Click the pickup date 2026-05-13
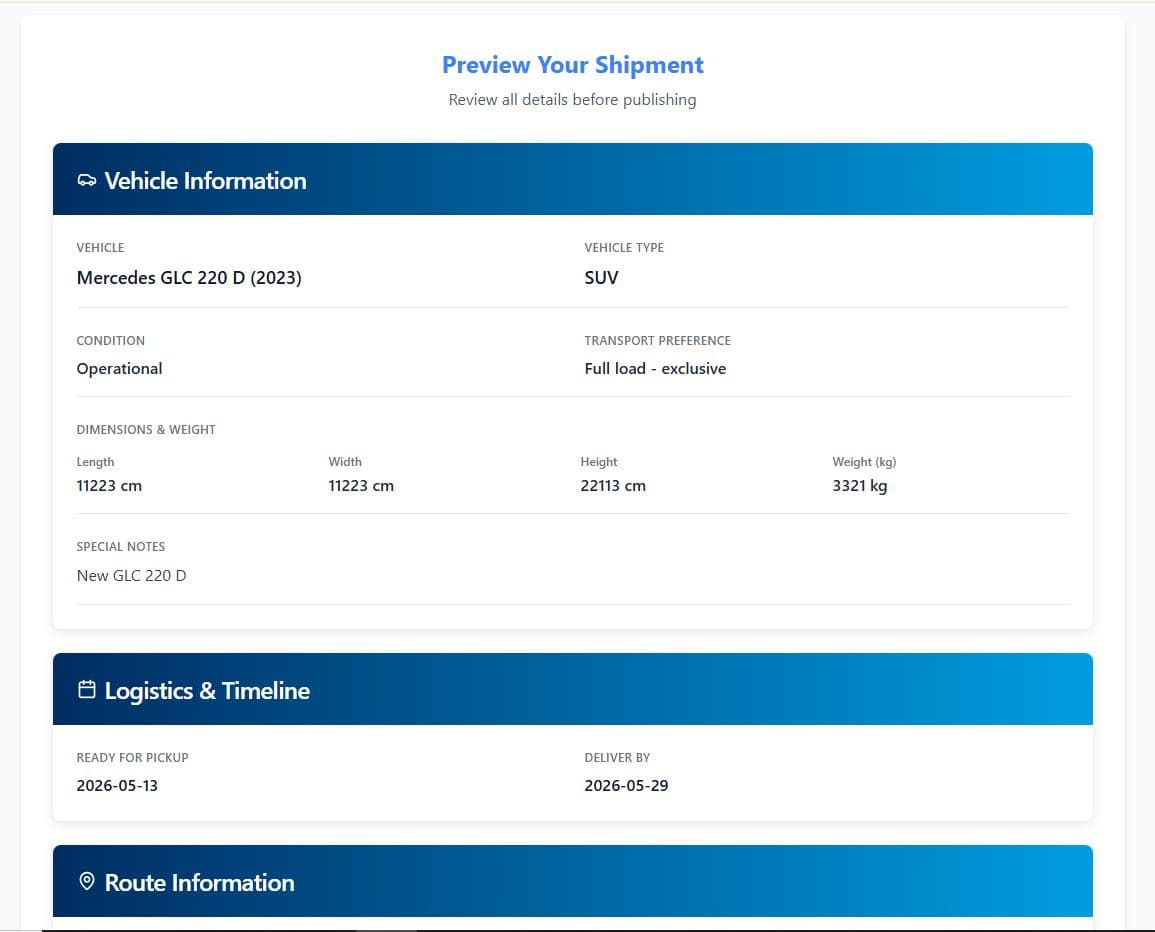 click(x=117, y=785)
